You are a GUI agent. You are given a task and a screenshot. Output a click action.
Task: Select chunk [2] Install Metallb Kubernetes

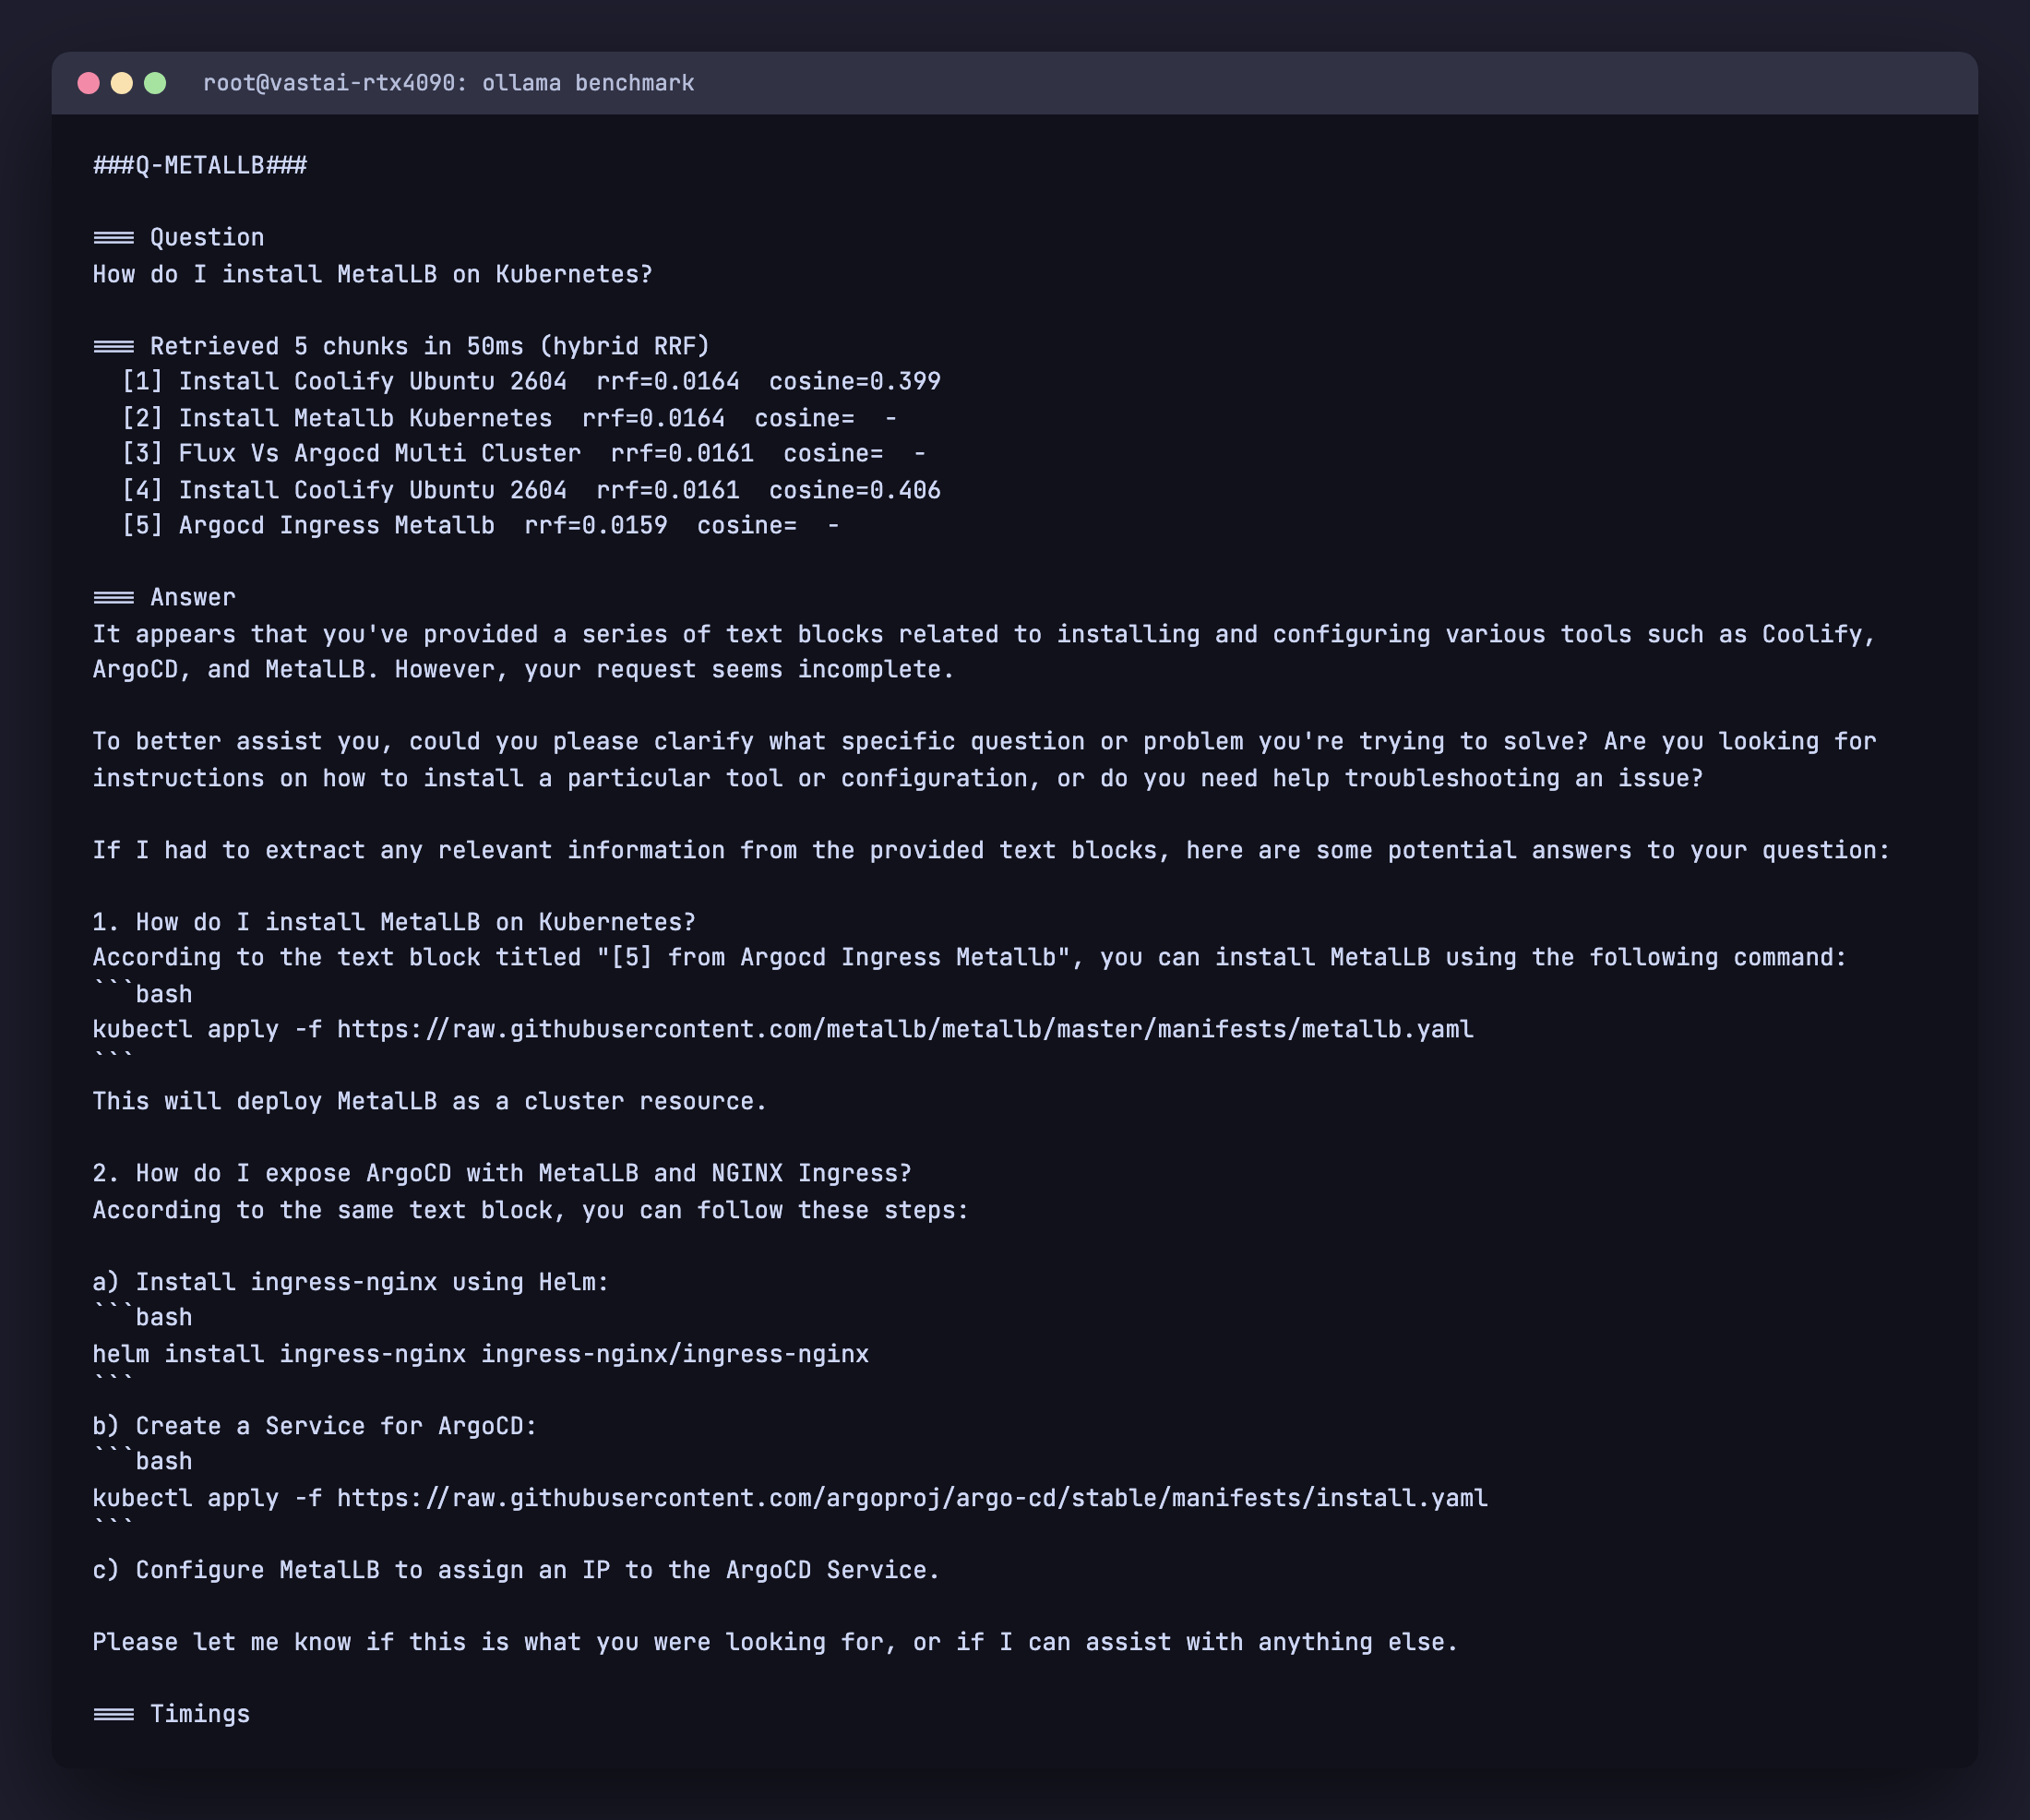(x=509, y=418)
